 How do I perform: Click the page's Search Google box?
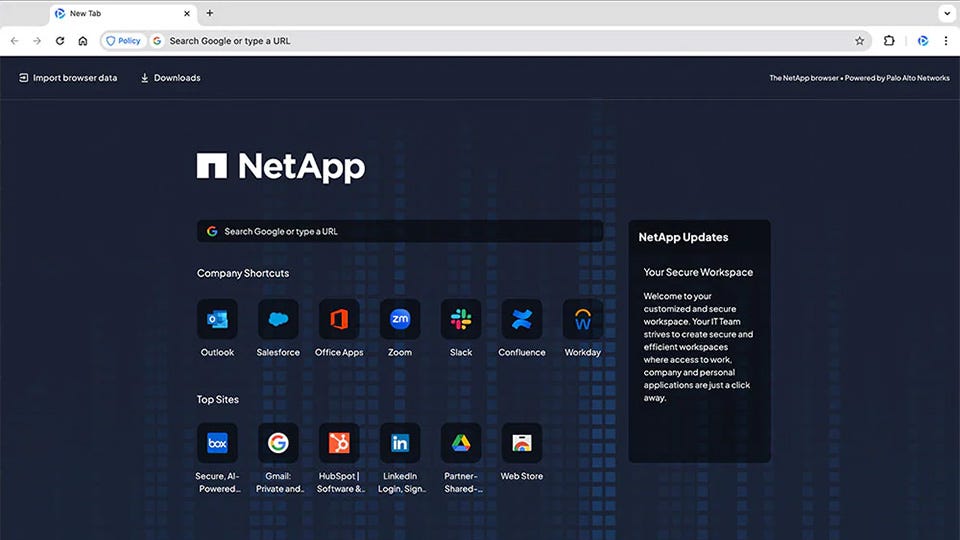coord(400,231)
